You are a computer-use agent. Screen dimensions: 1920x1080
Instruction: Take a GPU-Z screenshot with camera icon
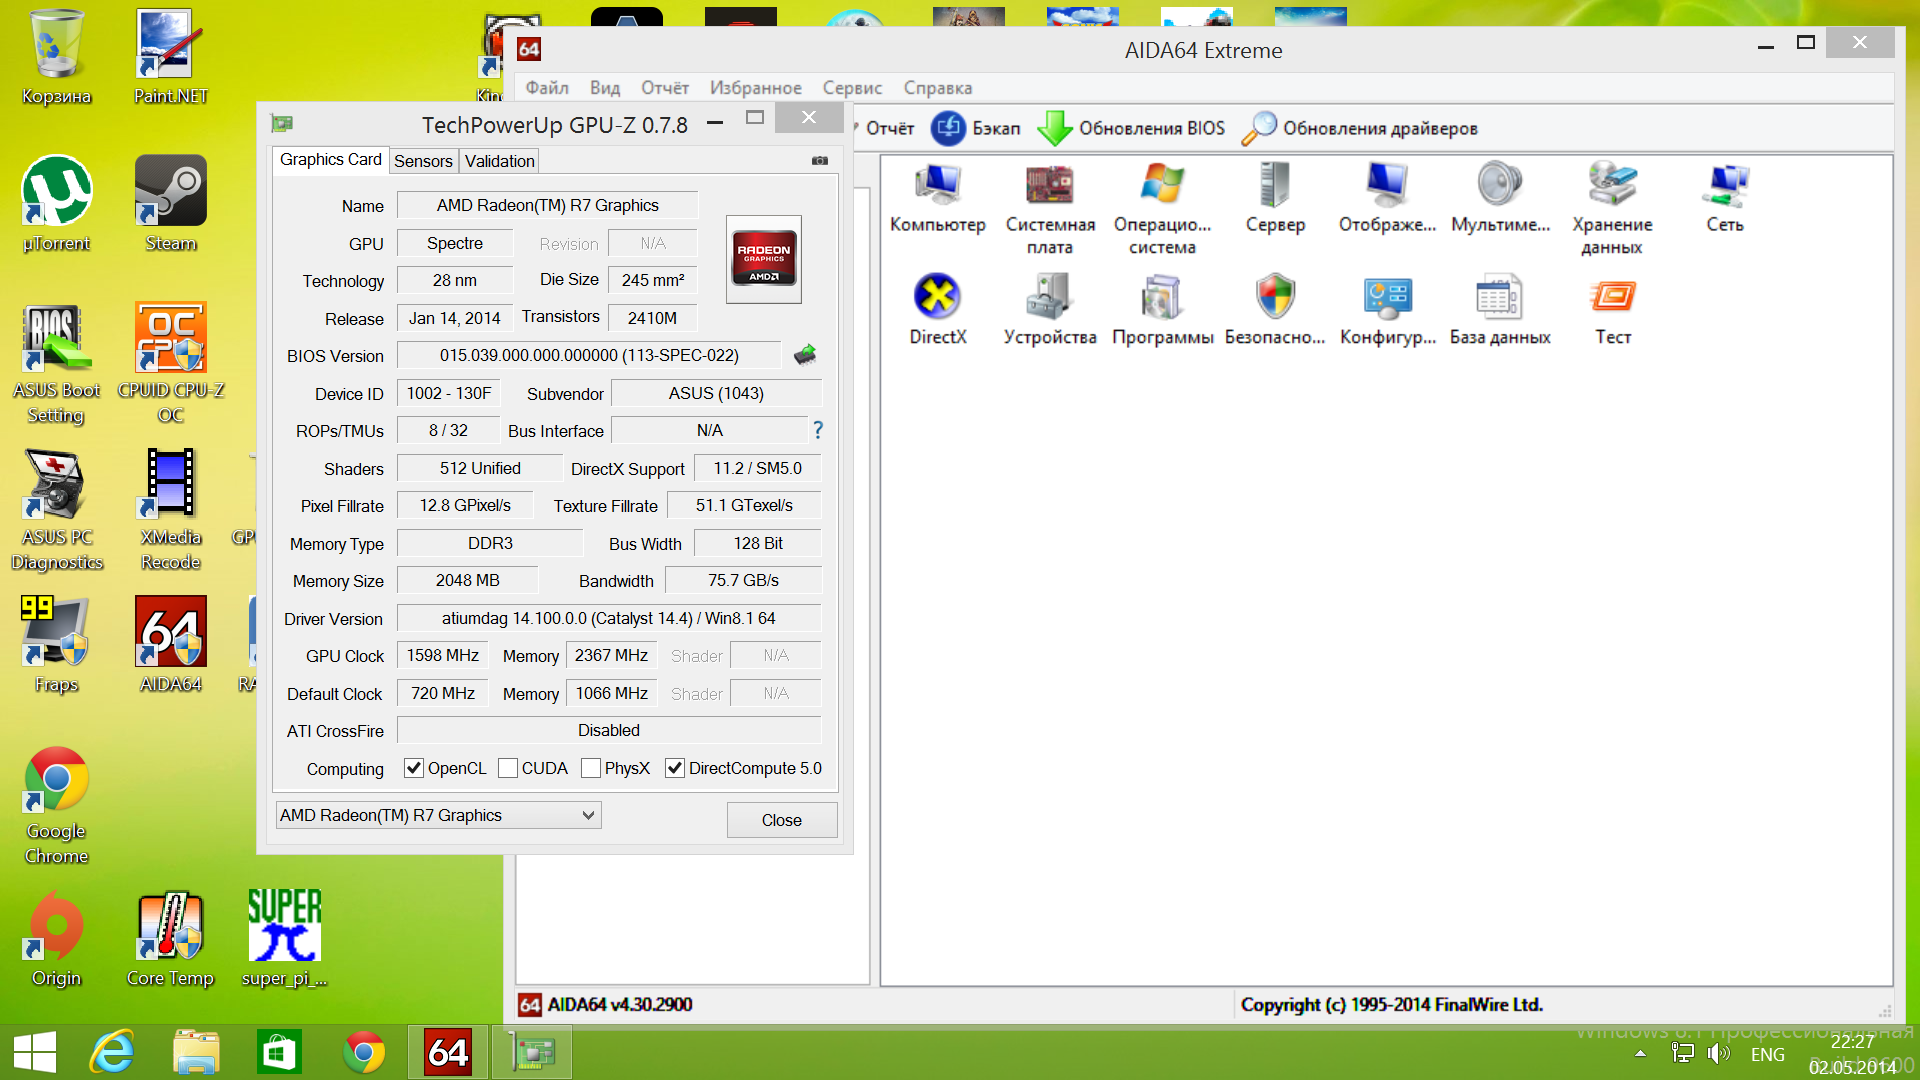(820, 160)
